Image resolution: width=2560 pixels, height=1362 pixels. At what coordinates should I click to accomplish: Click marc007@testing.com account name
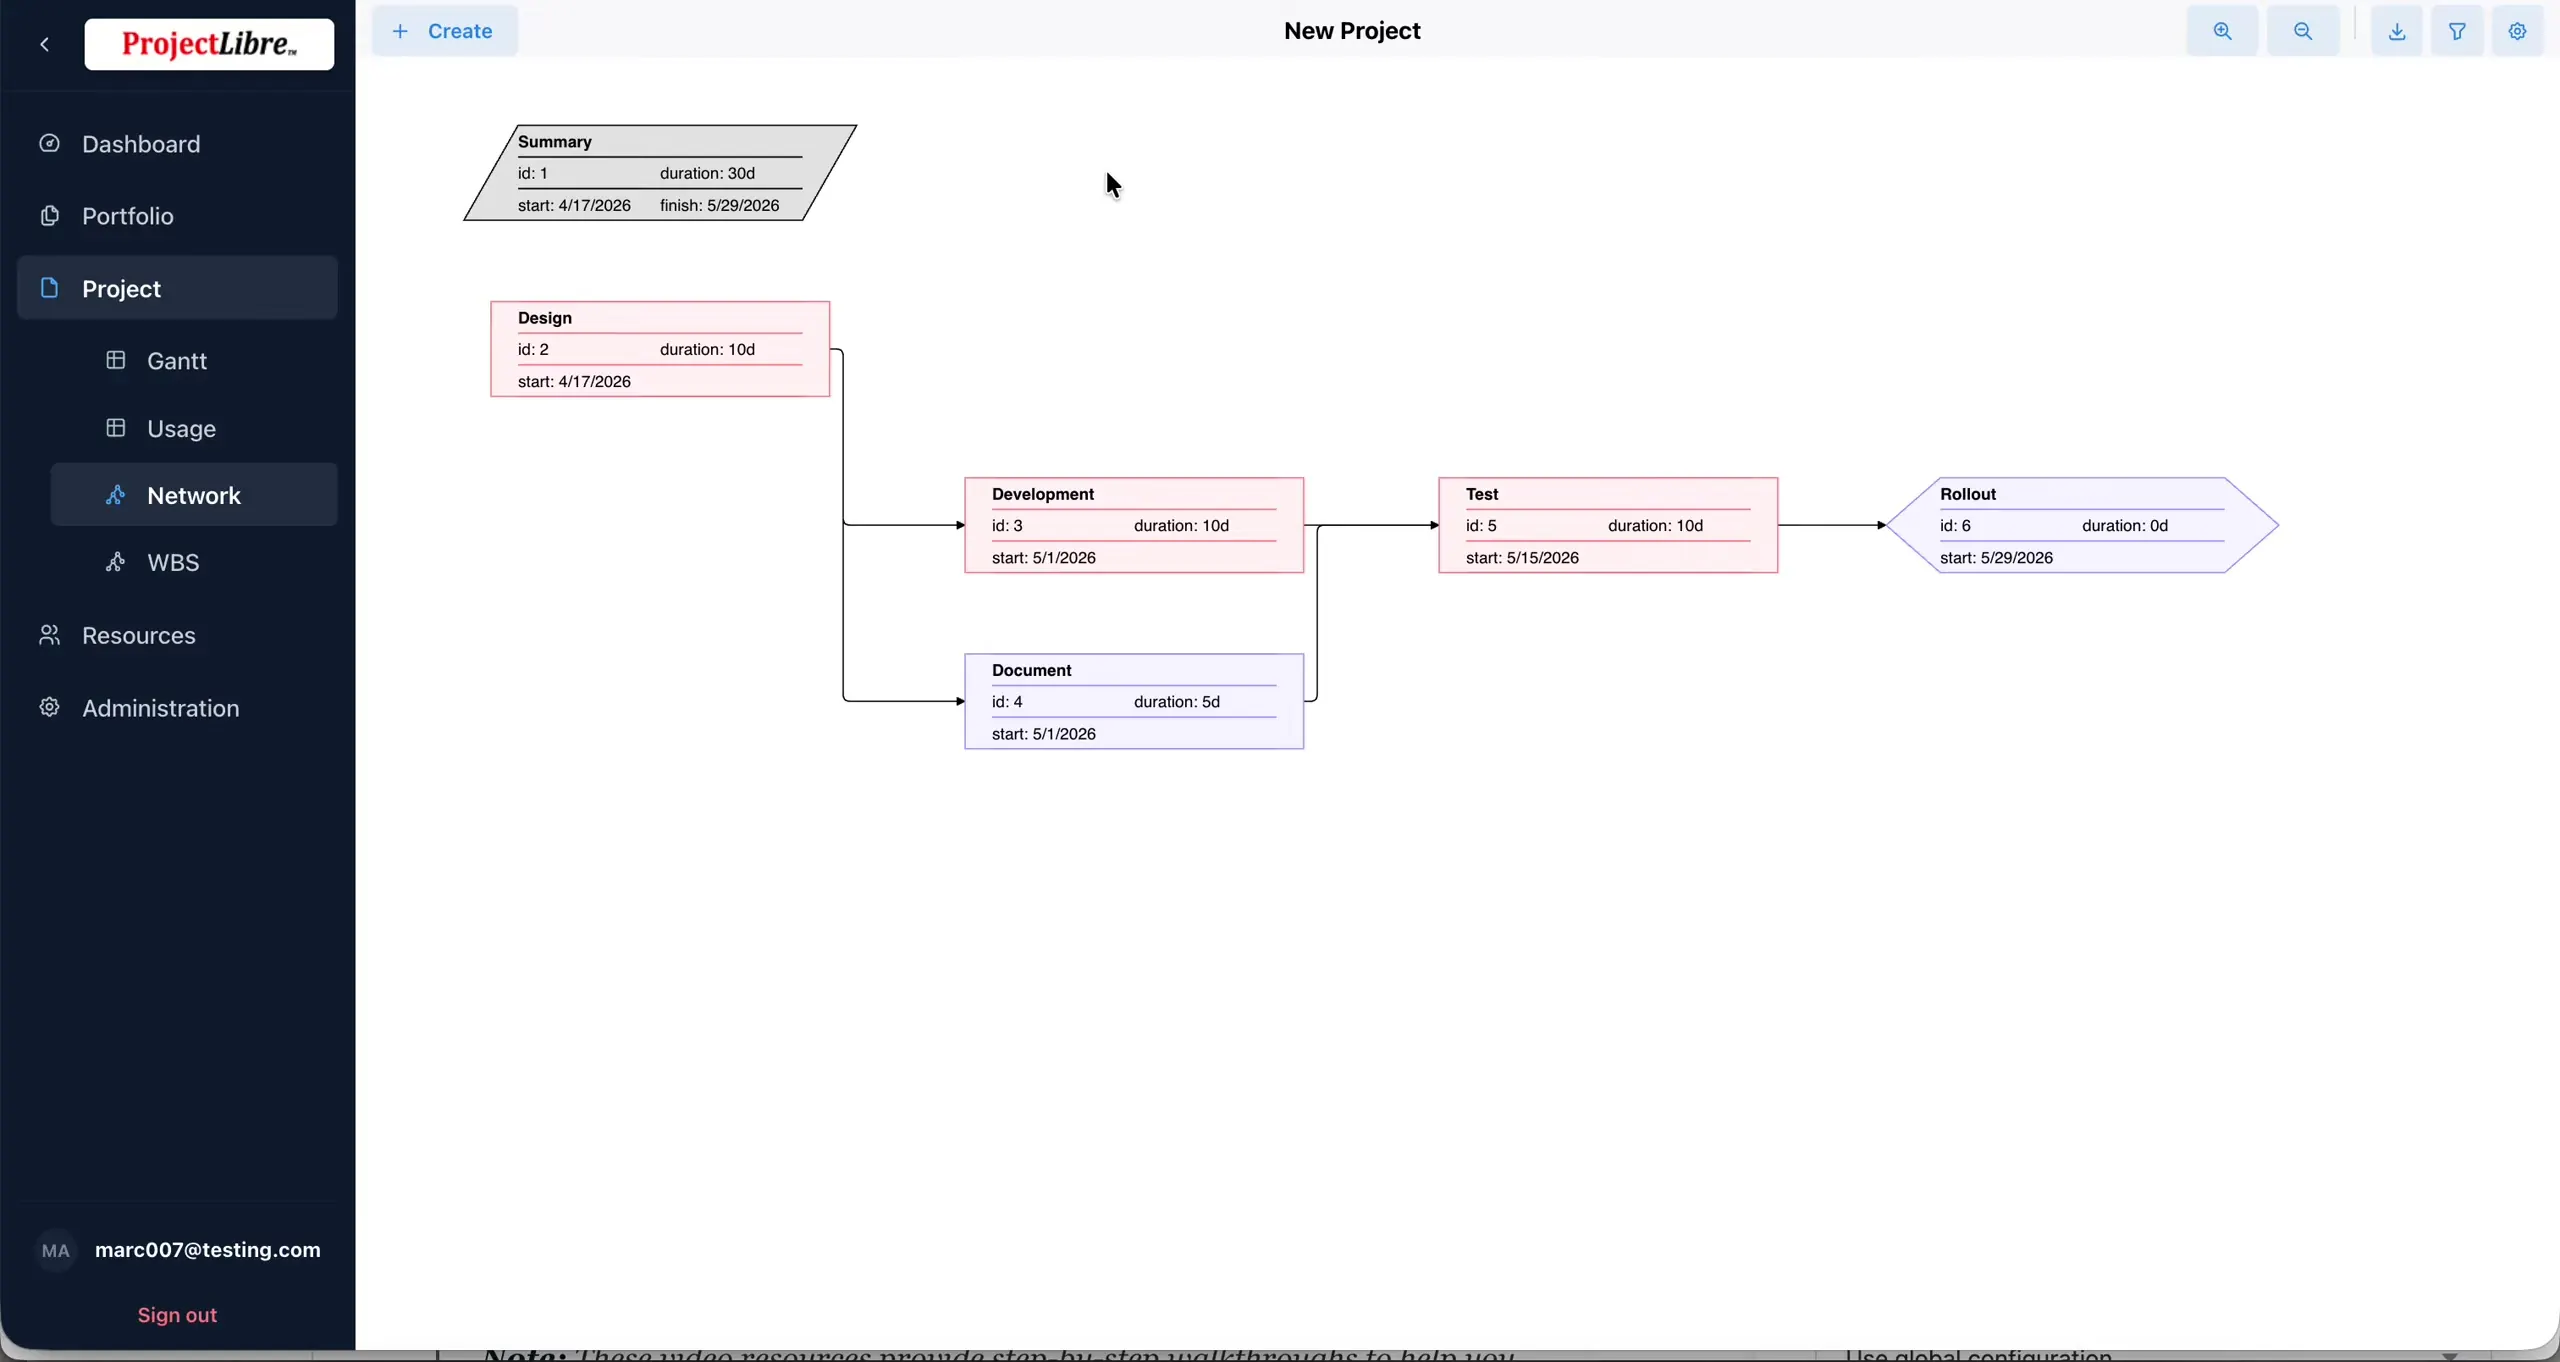point(208,1250)
